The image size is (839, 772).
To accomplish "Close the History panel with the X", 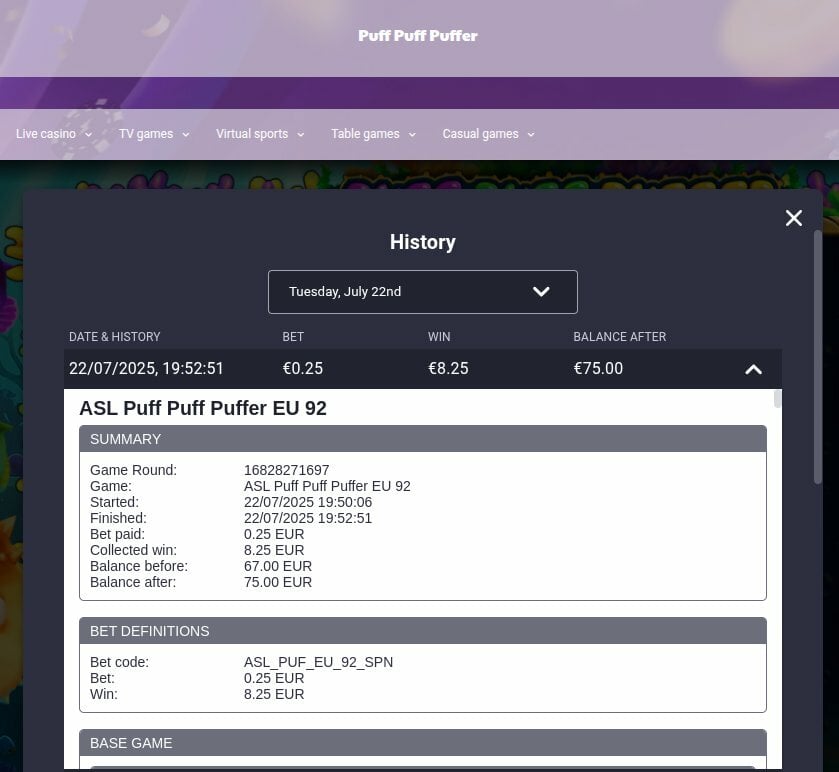I will [x=794, y=218].
